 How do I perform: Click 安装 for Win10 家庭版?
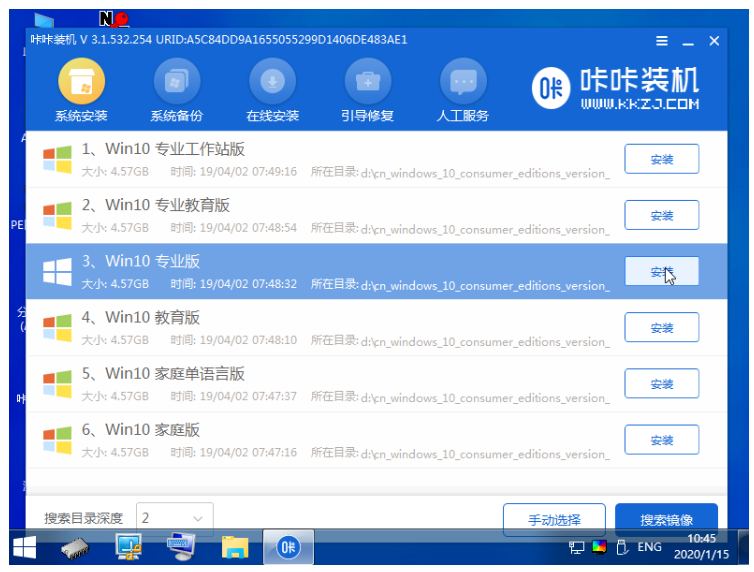coord(661,439)
